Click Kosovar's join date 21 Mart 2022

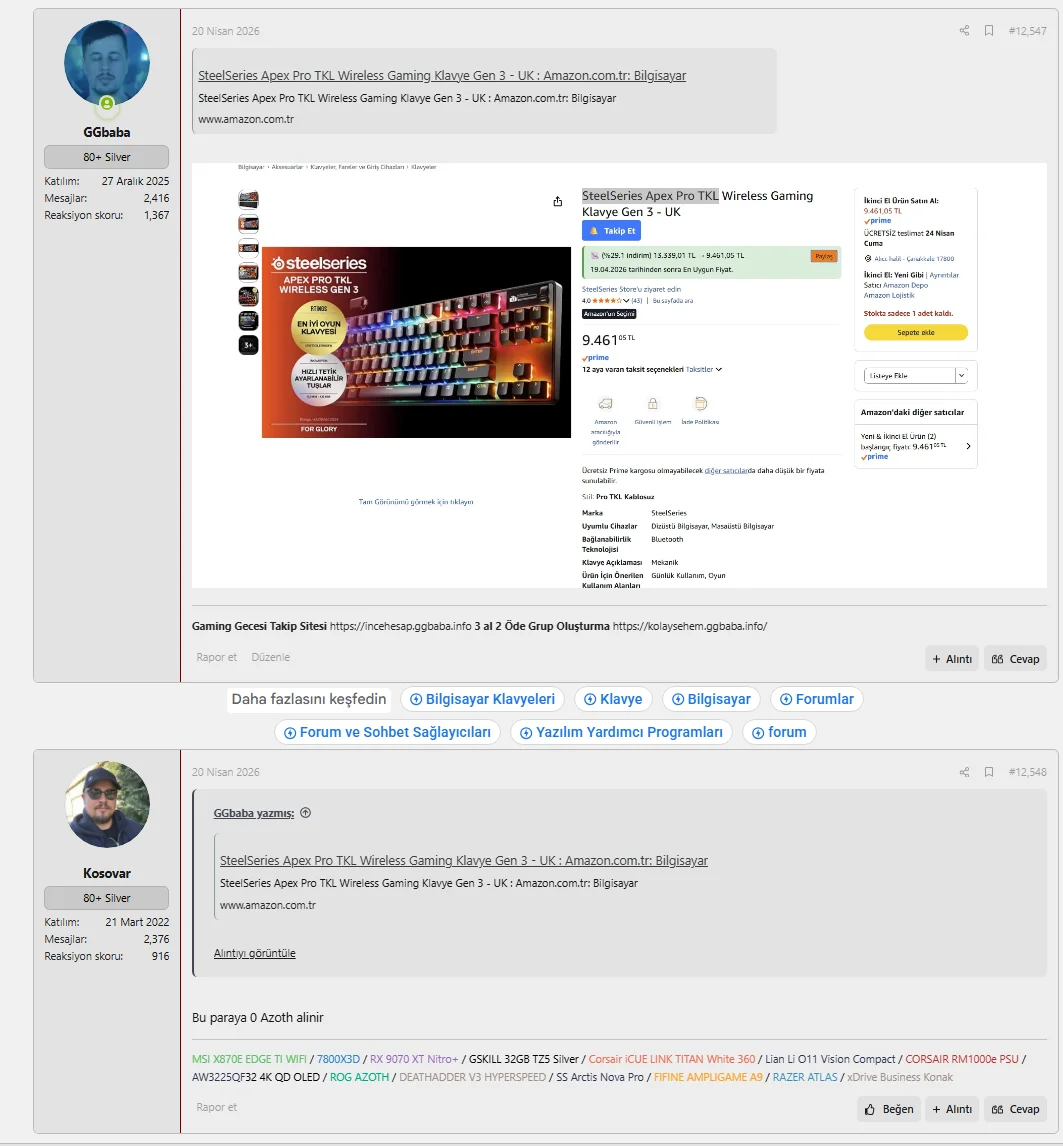[x=137, y=922]
